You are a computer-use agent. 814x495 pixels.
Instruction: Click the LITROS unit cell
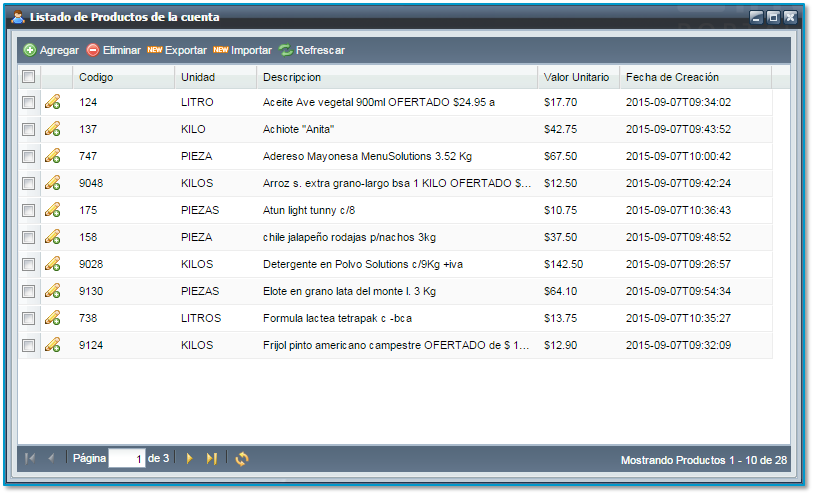201,318
